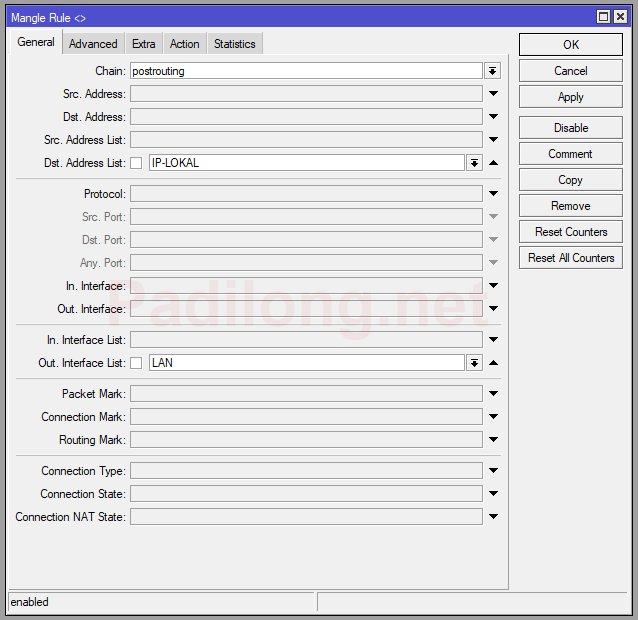Open the Chain dropdown list

(x=492, y=71)
